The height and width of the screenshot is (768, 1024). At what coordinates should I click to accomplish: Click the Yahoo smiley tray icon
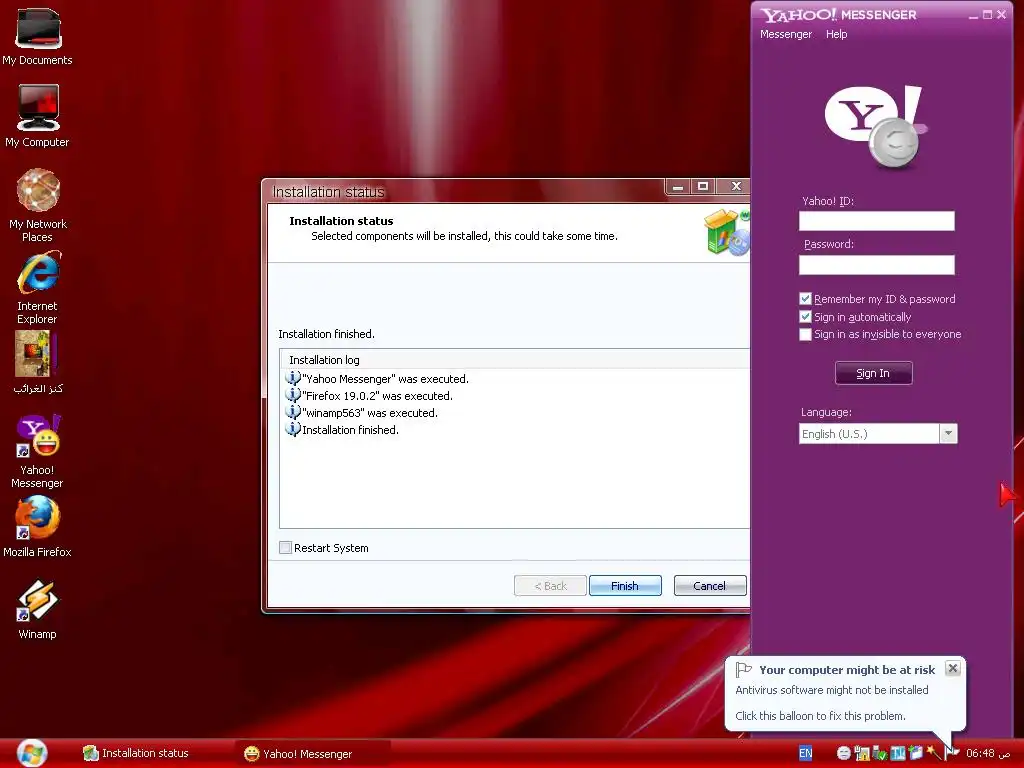[x=844, y=753]
